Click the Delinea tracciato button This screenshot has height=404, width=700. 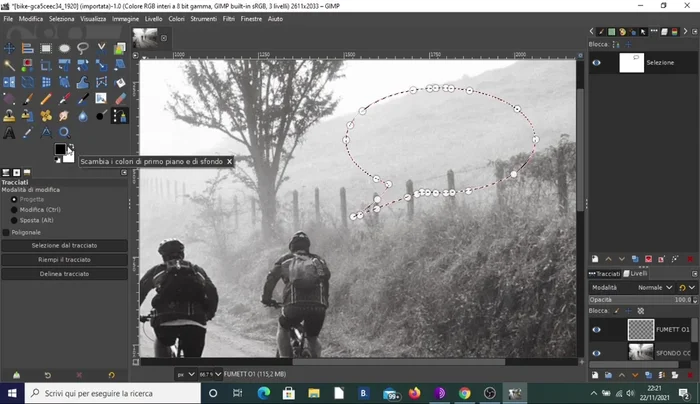pos(64,273)
